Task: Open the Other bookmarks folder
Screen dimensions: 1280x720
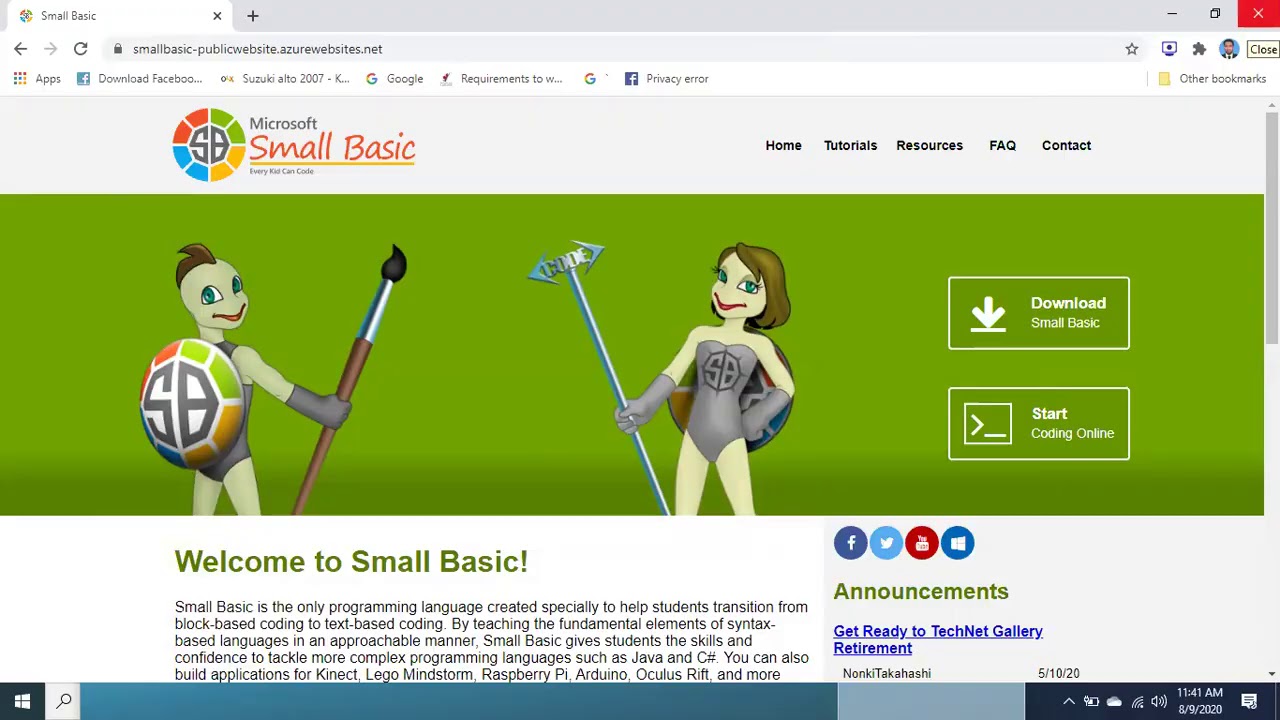Action: point(1212,79)
